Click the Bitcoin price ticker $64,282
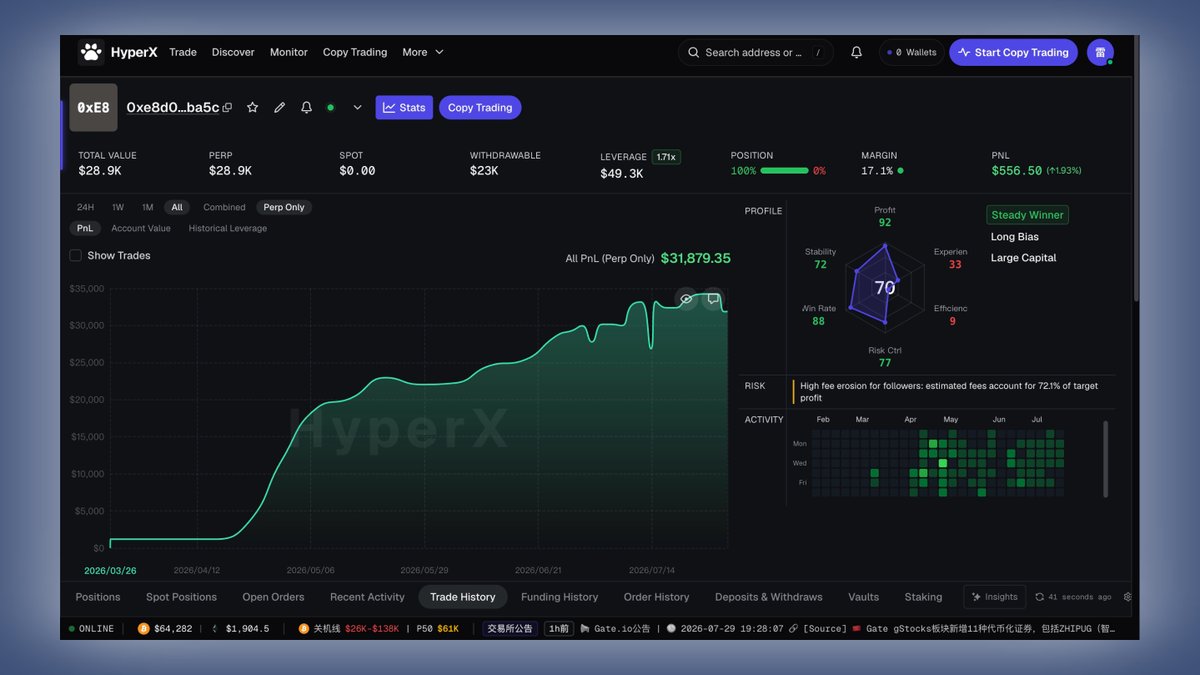1200x675 pixels. 165,629
